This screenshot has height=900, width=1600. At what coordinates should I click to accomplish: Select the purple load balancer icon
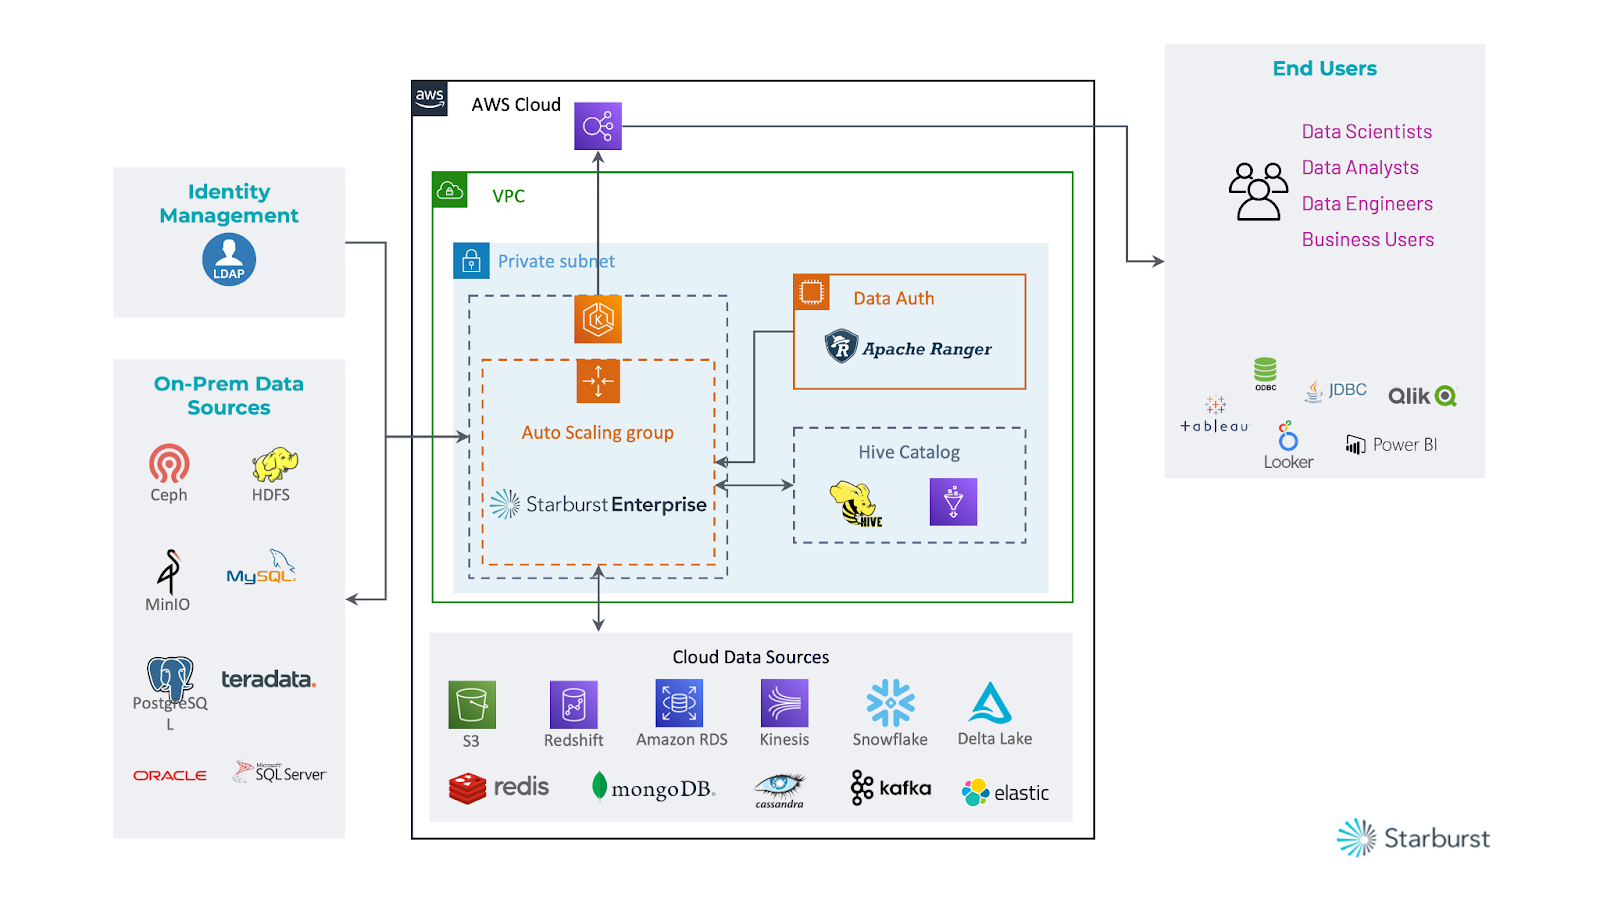coord(598,126)
